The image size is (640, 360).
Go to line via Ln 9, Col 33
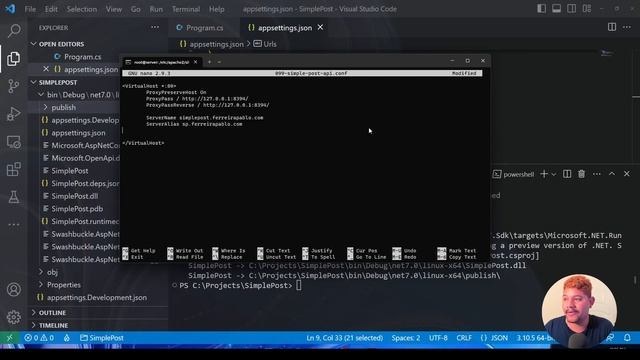pos(344,338)
